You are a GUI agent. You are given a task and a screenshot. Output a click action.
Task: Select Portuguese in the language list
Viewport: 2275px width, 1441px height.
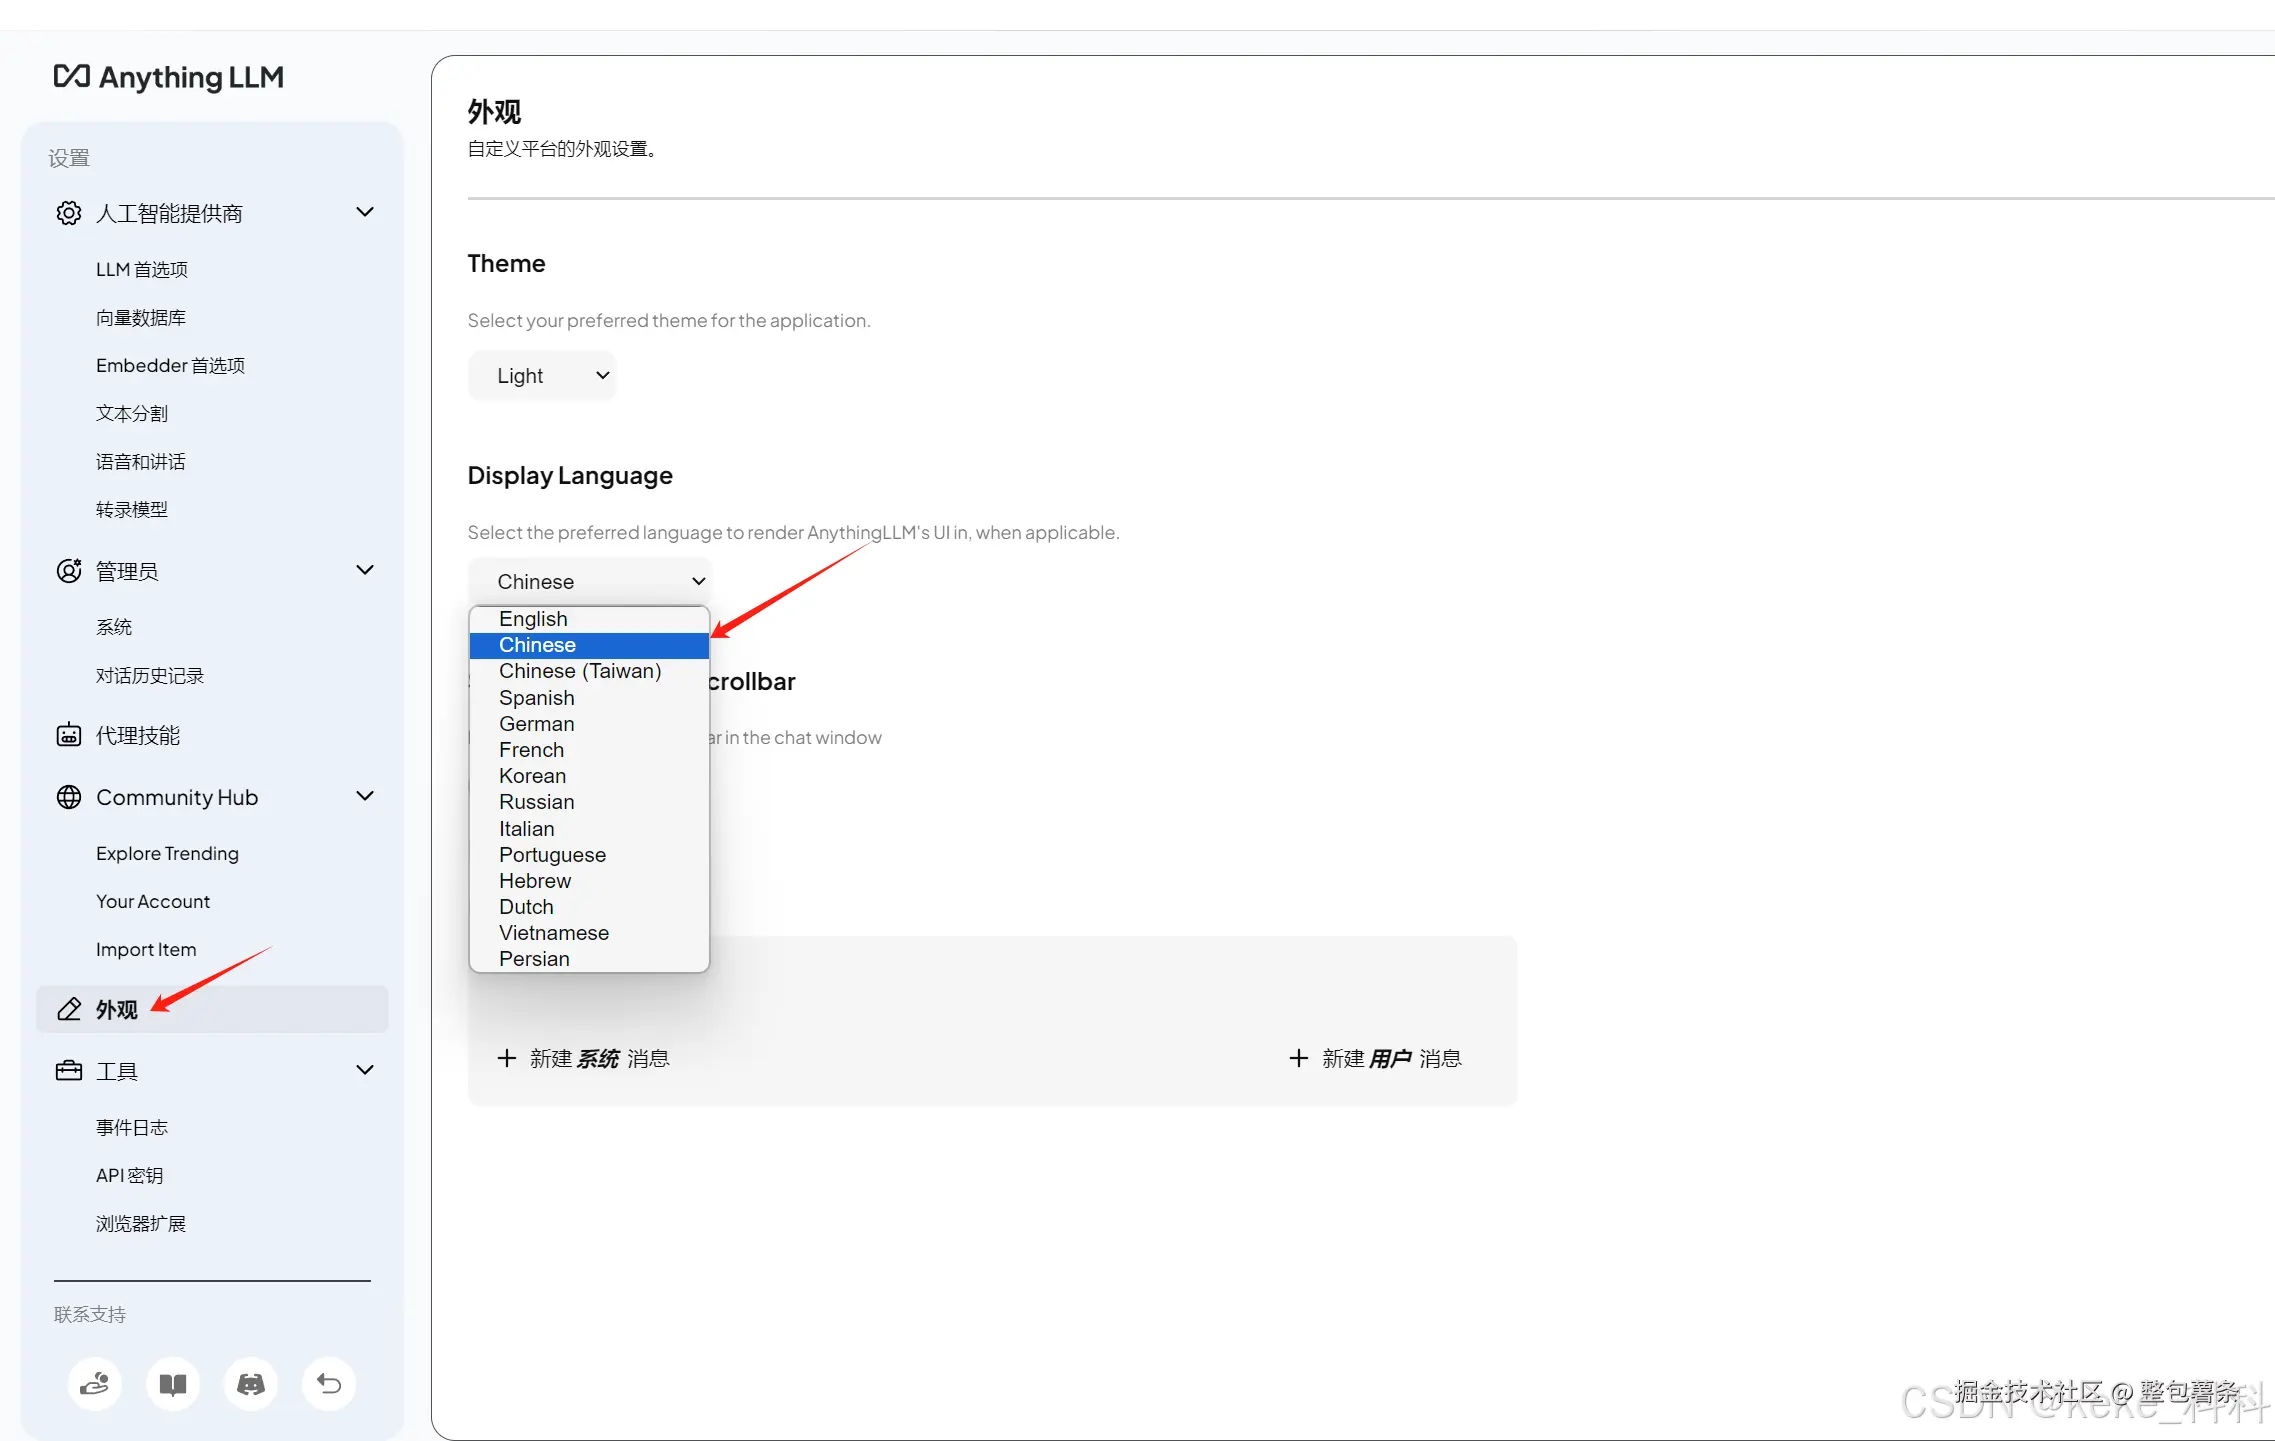[x=552, y=855]
